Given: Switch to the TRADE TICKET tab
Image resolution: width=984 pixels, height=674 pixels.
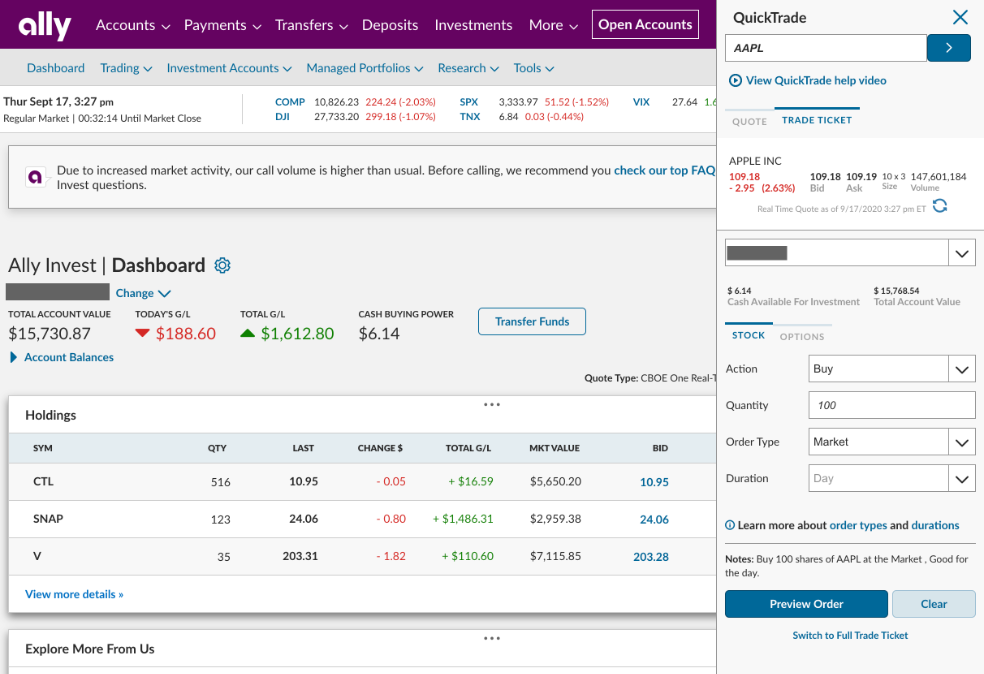Looking at the screenshot, I should pyautogui.click(x=816, y=120).
